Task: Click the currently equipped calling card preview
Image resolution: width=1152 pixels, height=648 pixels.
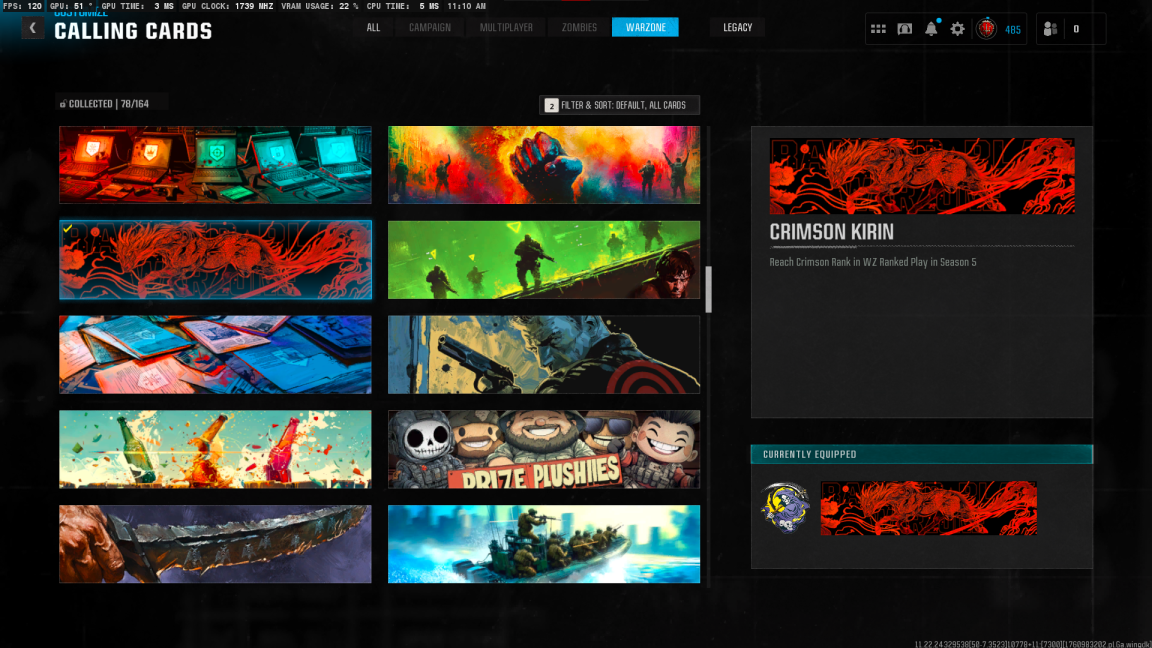Action: pyautogui.click(x=928, y=508)
